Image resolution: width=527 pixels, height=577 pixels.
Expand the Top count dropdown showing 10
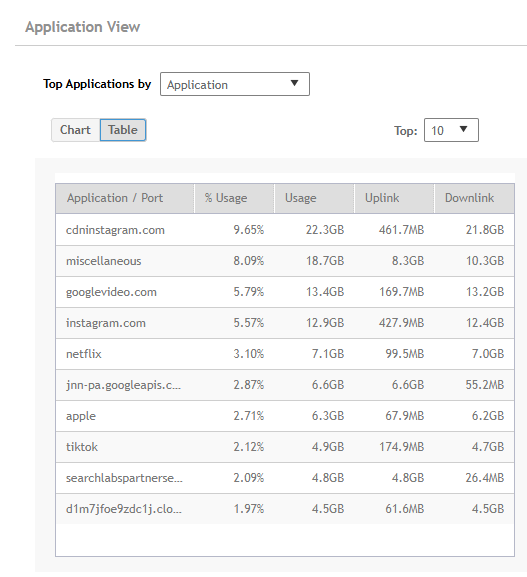(x=451, y=130)
